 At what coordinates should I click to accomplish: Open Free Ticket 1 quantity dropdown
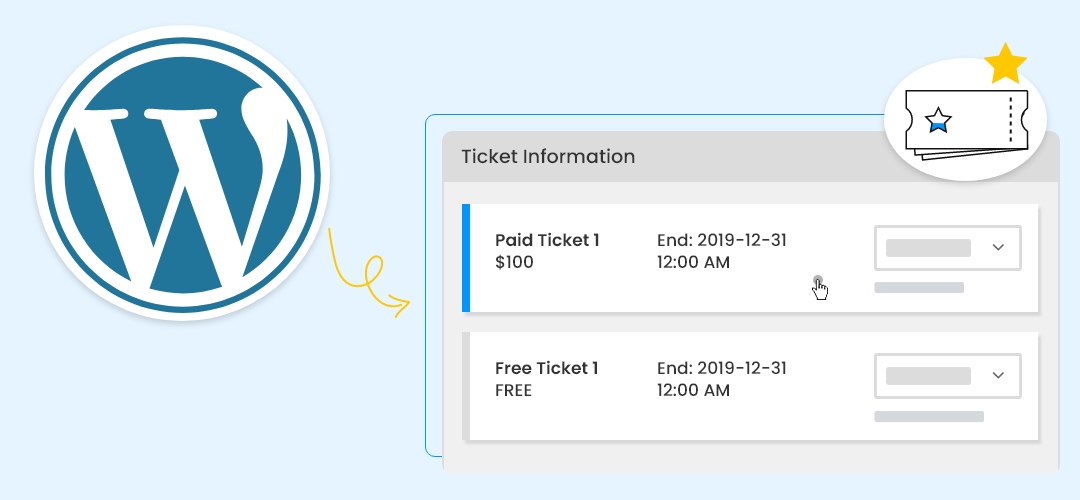947,375
